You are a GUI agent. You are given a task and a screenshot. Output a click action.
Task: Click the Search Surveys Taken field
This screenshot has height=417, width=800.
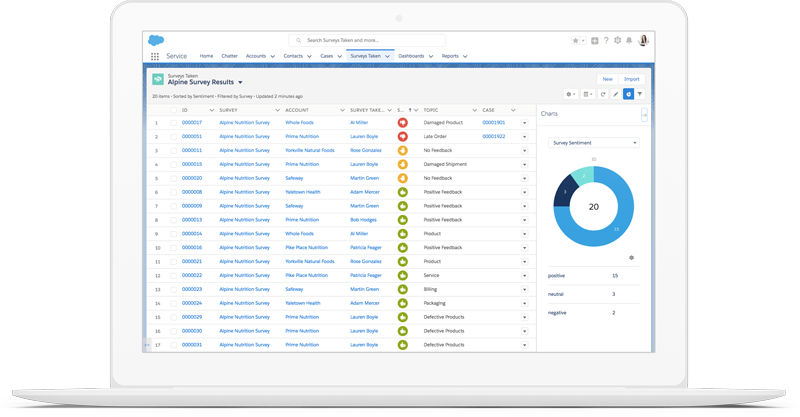pyautogui.click(x=367, y=40)
